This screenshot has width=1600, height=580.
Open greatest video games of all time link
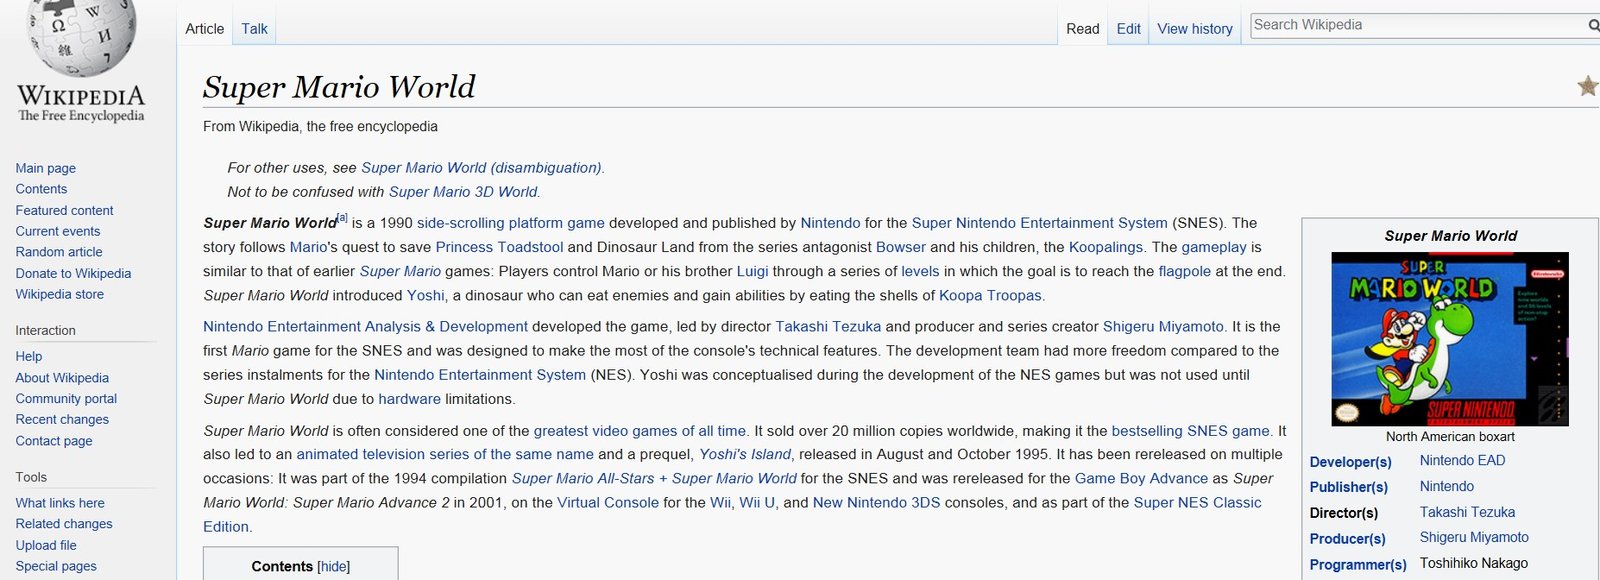pos(640,431)
